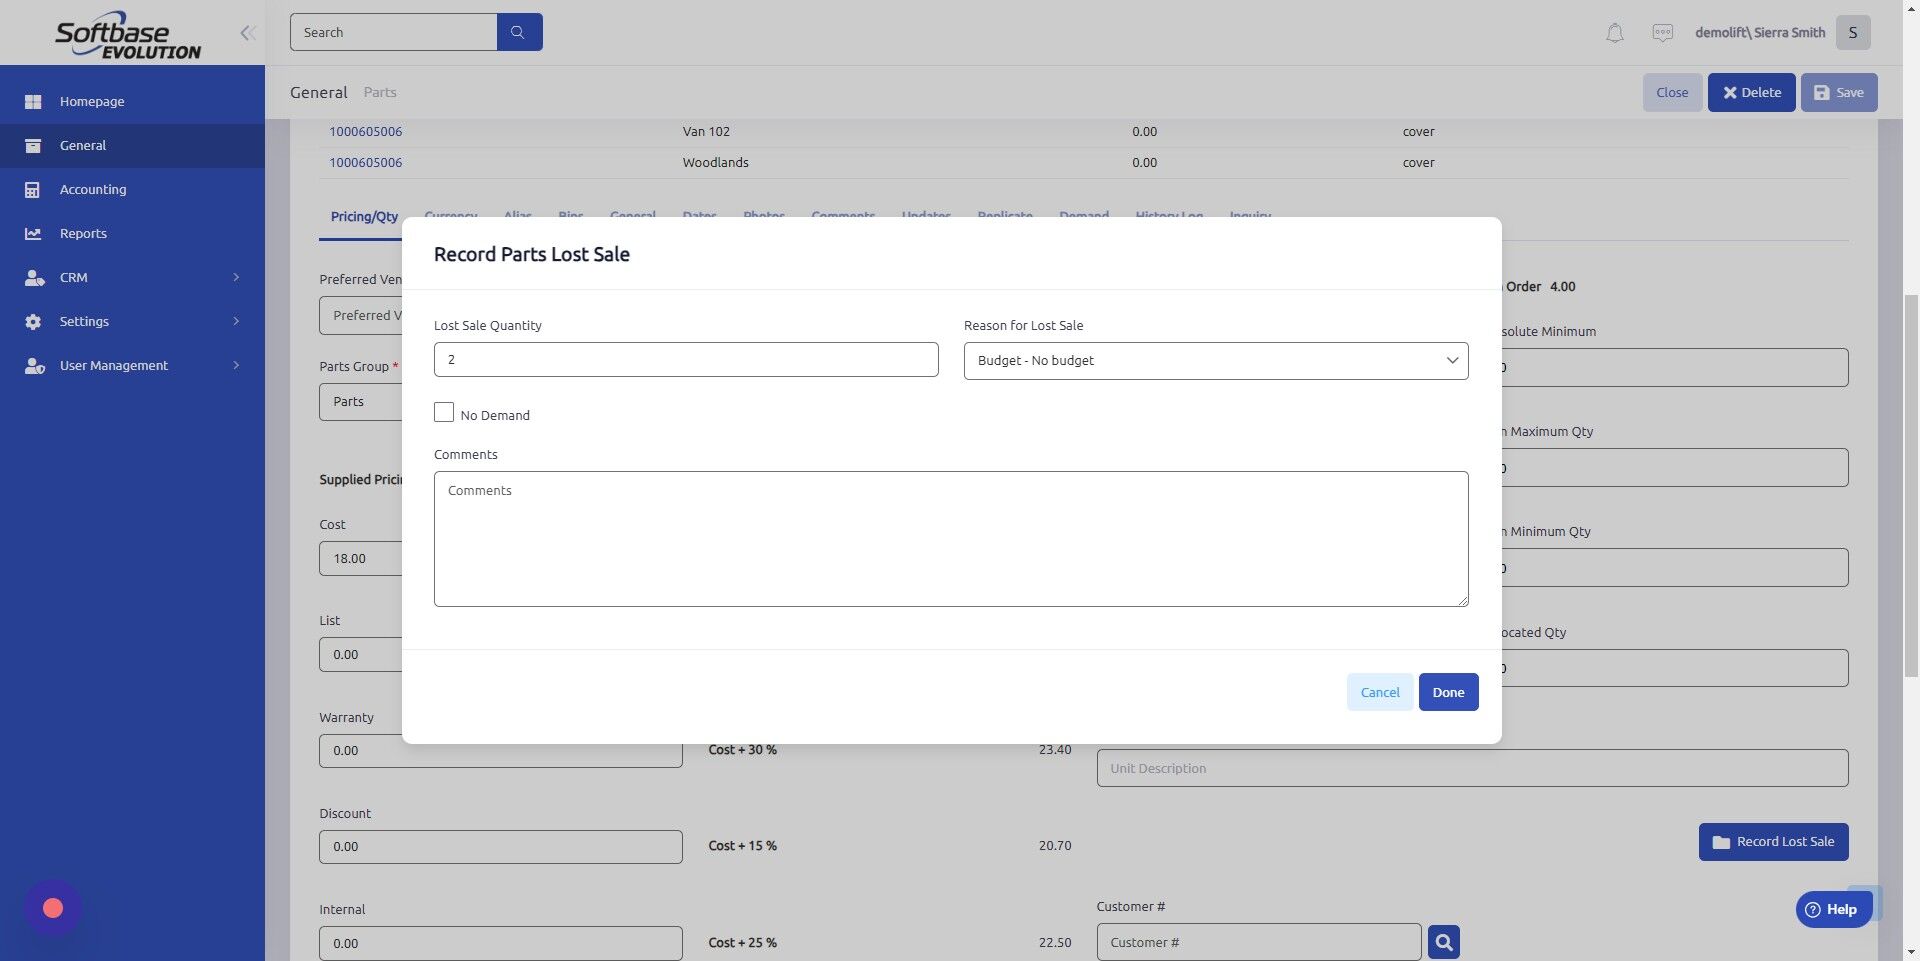Screen dimensions: 1920x961
Task: Open the Reason for Lost Sale dropdown
Action: pyautogui.click(x=1215, y=360)
